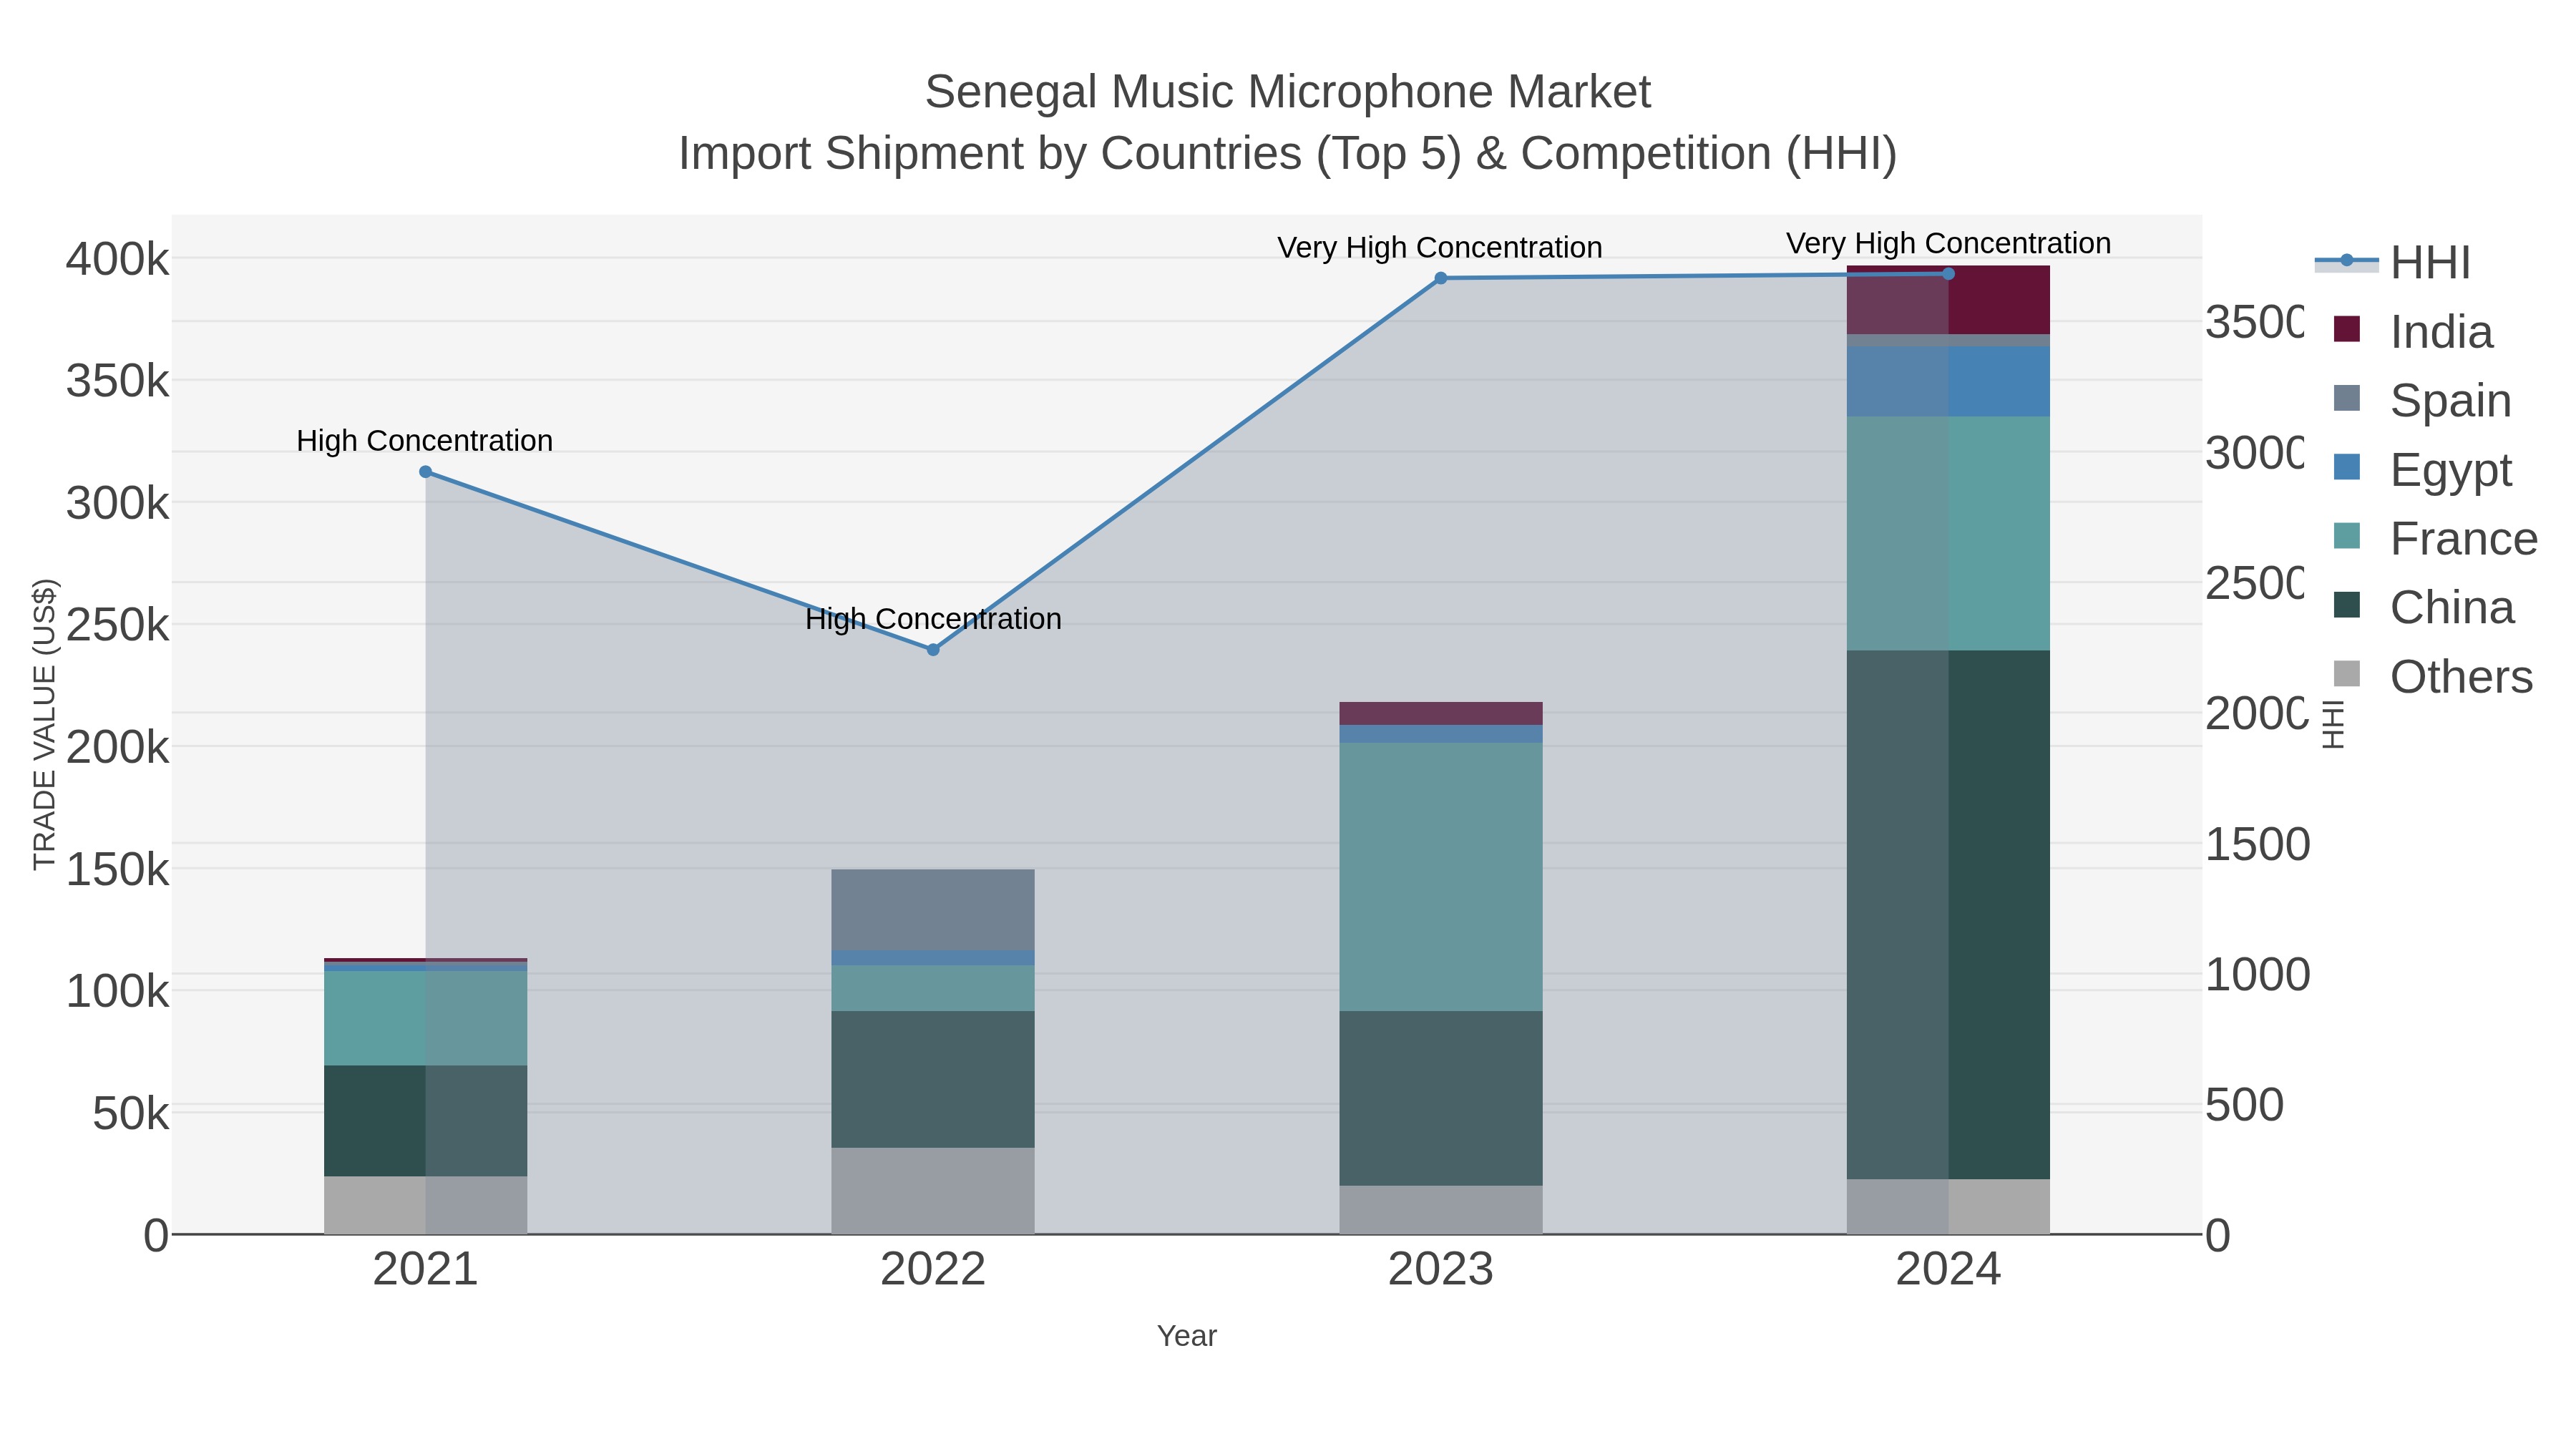2576x1449 pixels.
Task: Click the 2024 Others bar segment
Action: tap(1948, 1207)
